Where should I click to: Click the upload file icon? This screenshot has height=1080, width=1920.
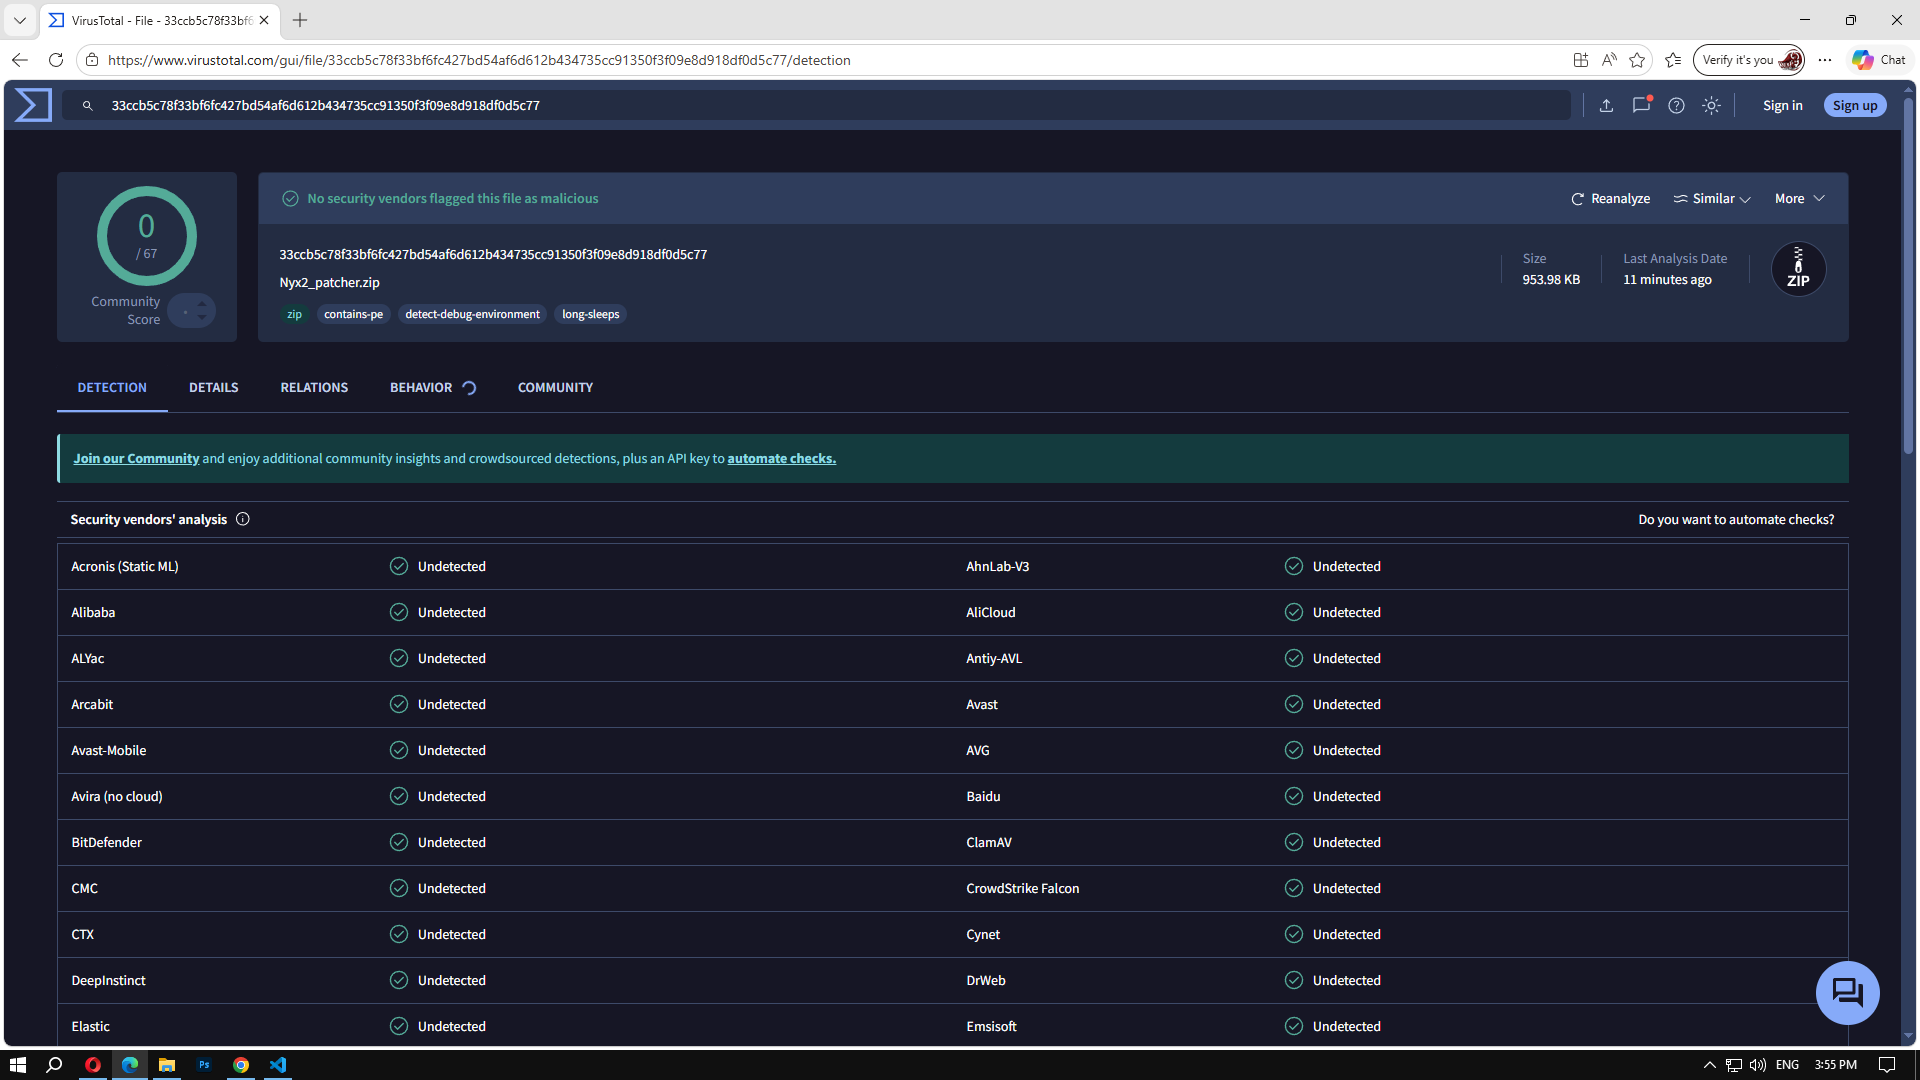coord(1606,105)
